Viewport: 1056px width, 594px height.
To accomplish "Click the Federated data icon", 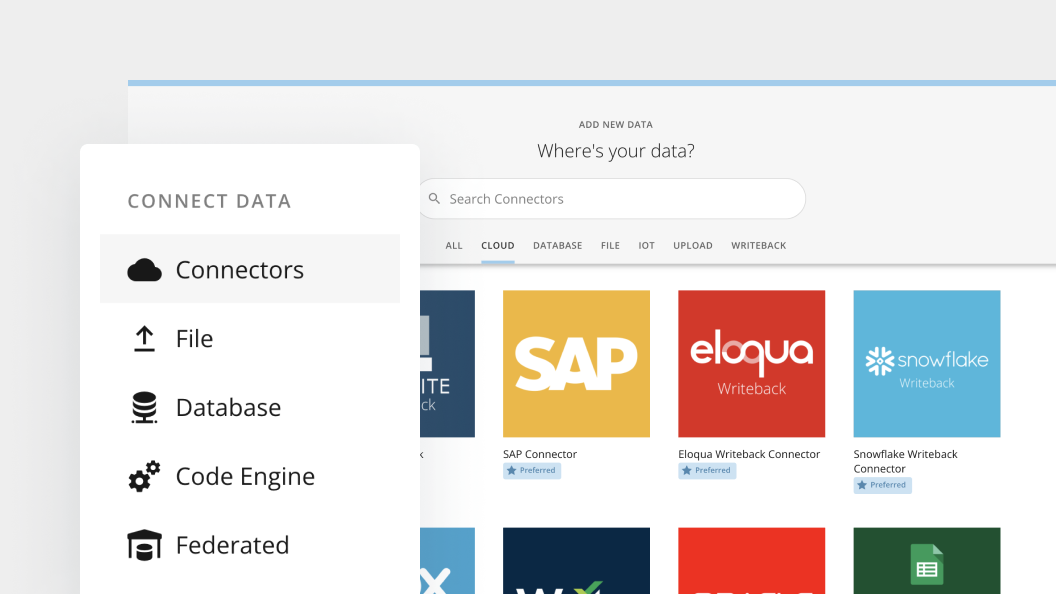I will [144, 545].
